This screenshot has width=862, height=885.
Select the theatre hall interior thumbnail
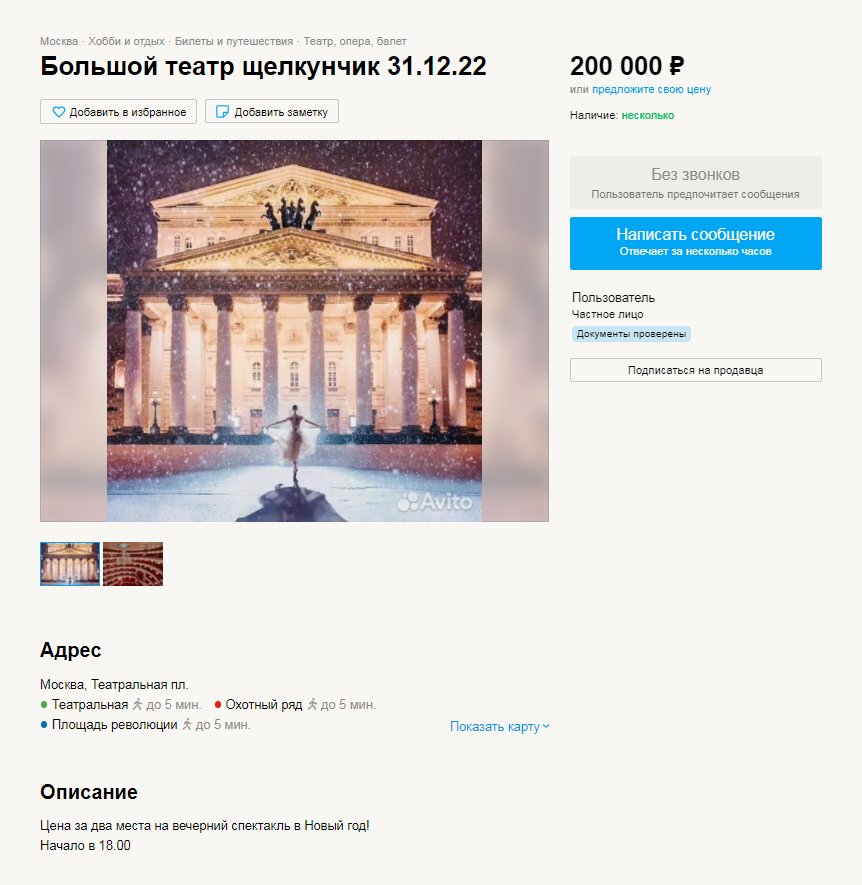point(133,564)
